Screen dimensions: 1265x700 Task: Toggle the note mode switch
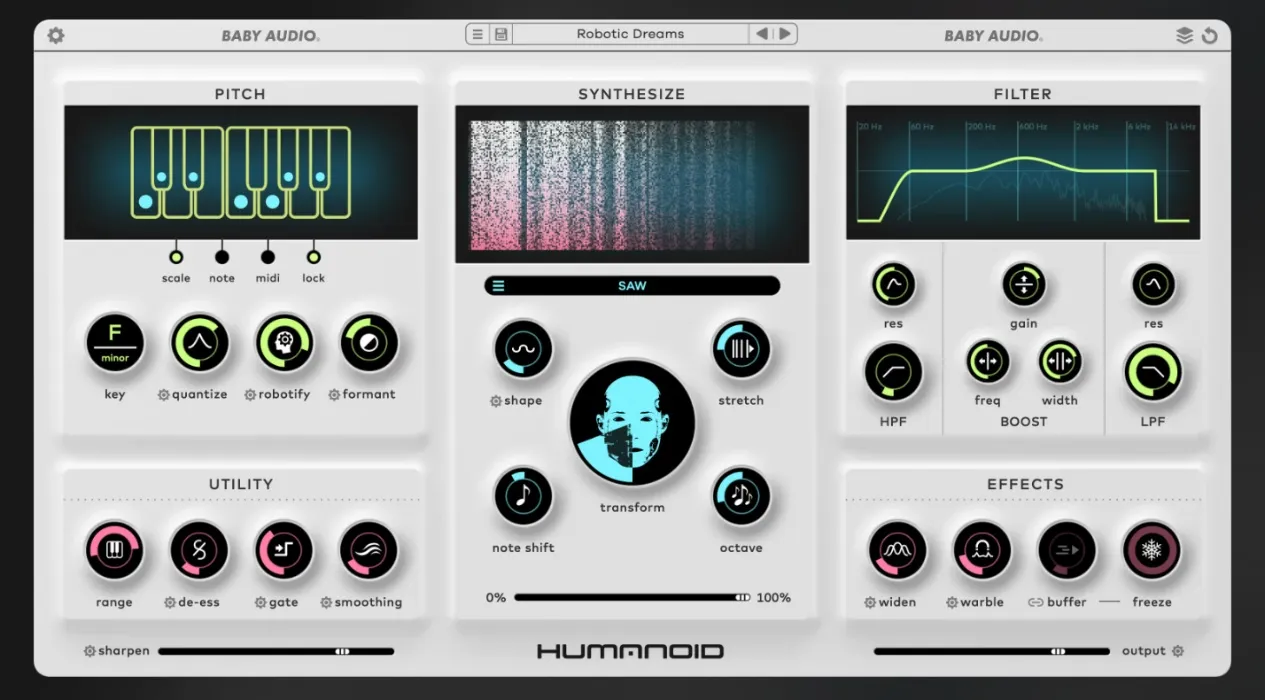point(222,257)
